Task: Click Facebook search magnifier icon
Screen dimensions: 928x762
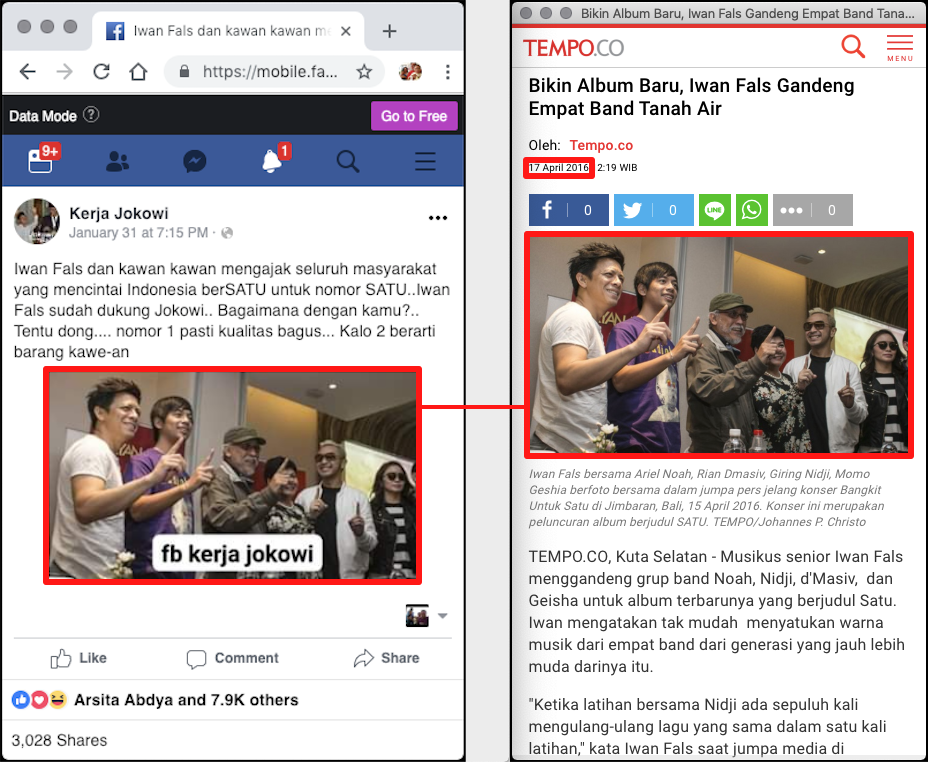Action: coord(348,162)
